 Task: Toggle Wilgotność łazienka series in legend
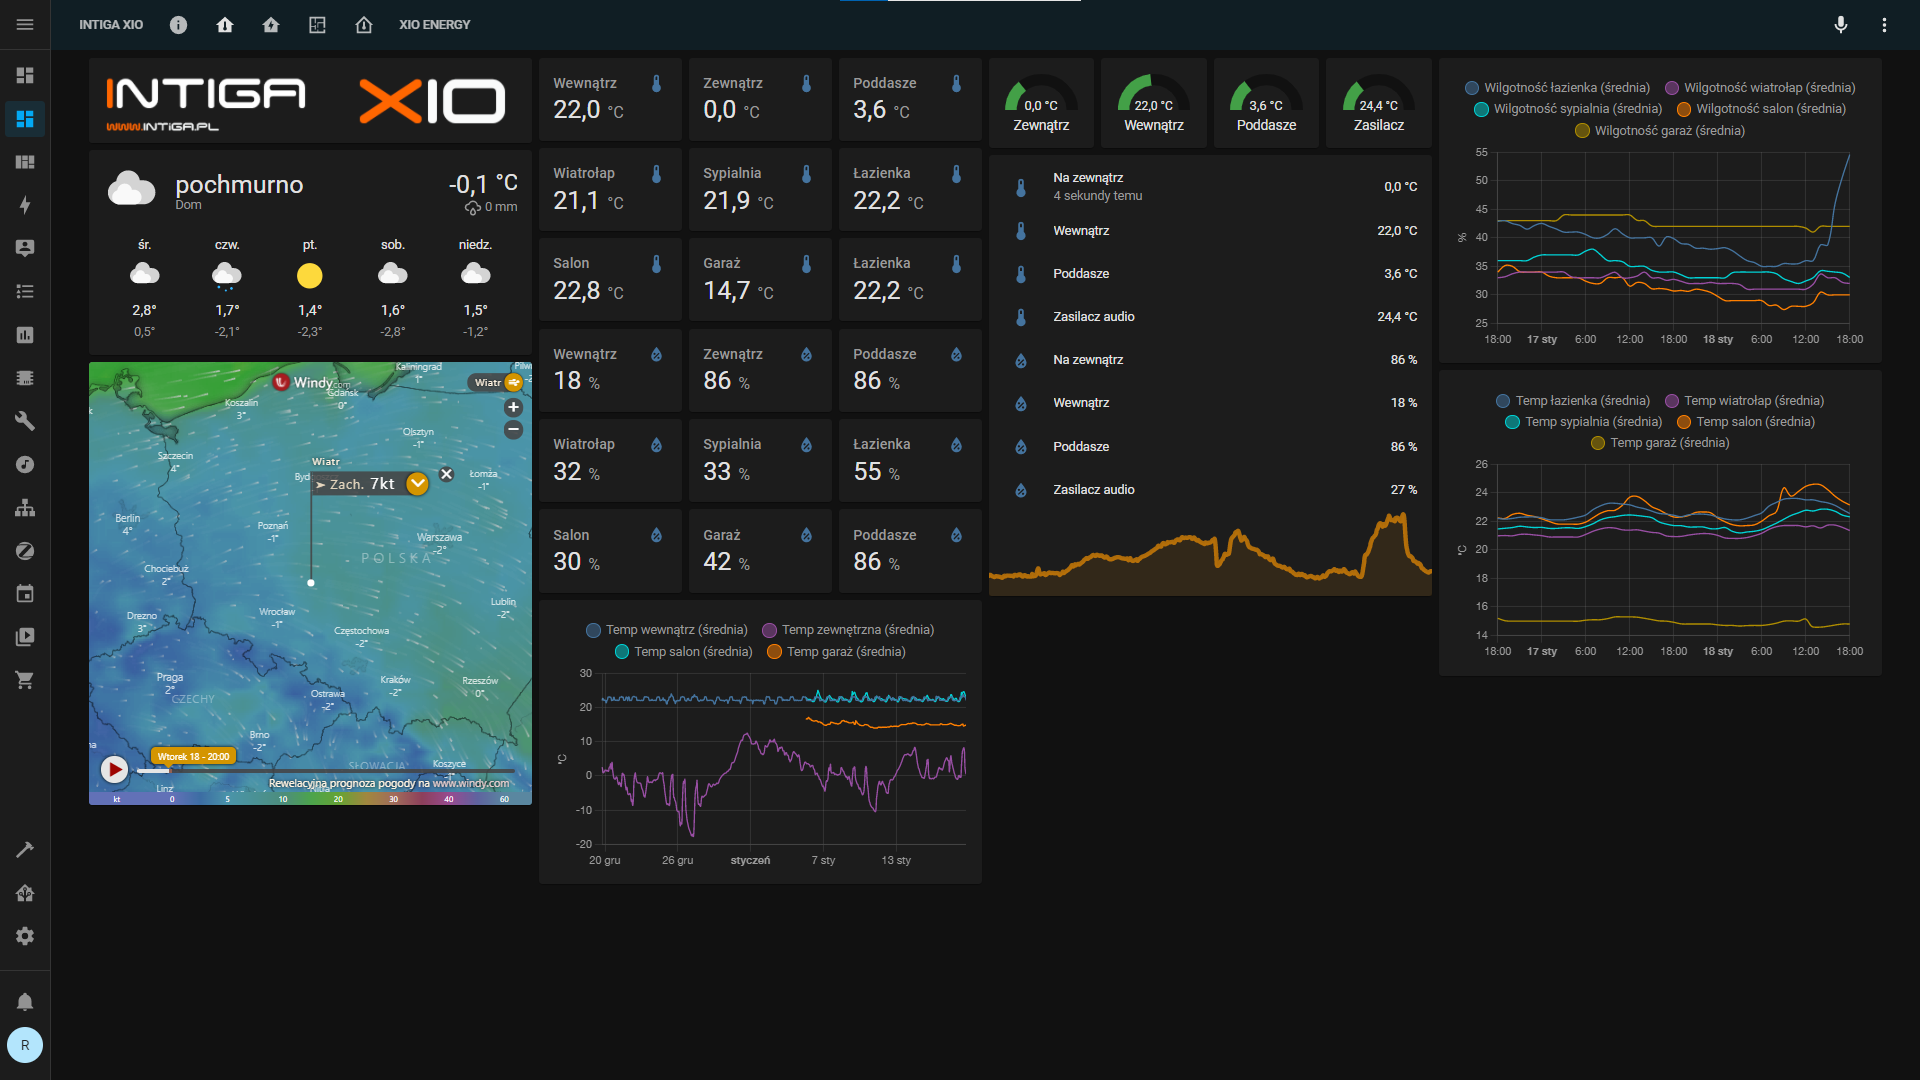click(1557, 88)
